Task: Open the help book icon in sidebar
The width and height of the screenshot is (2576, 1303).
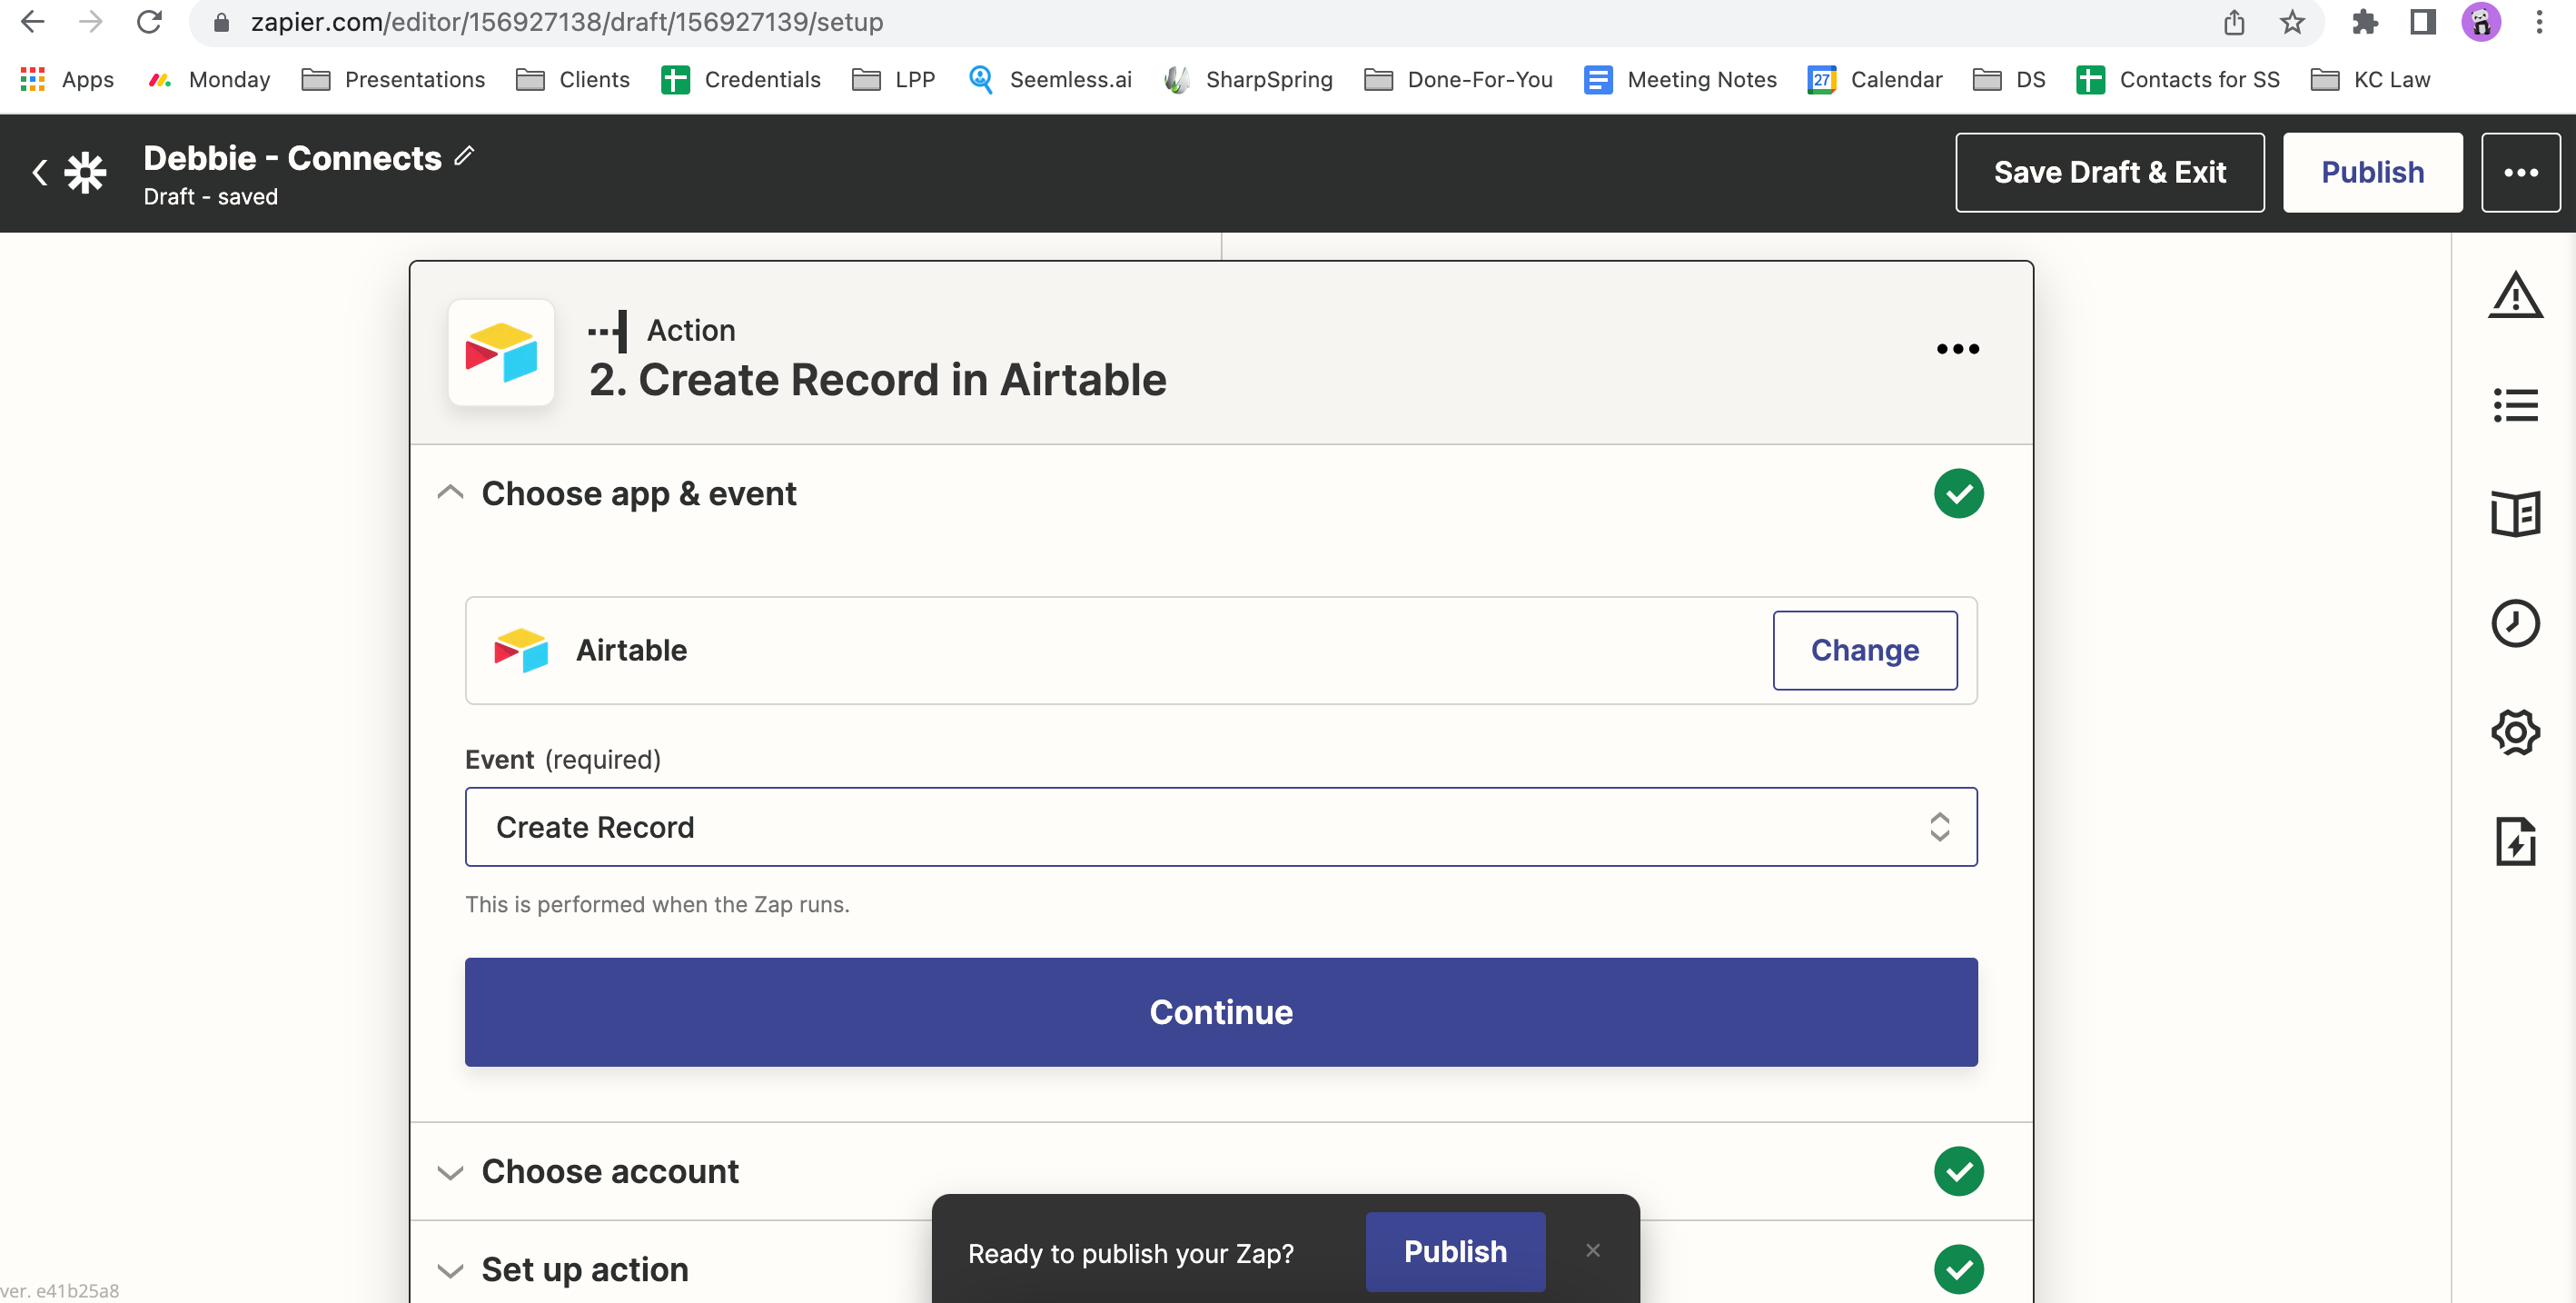Action: tap(2515, 514)
